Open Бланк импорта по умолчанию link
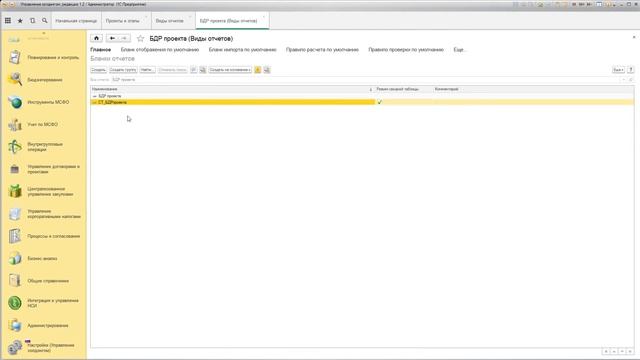Screen dimensions: 640x360 [242, 50]
